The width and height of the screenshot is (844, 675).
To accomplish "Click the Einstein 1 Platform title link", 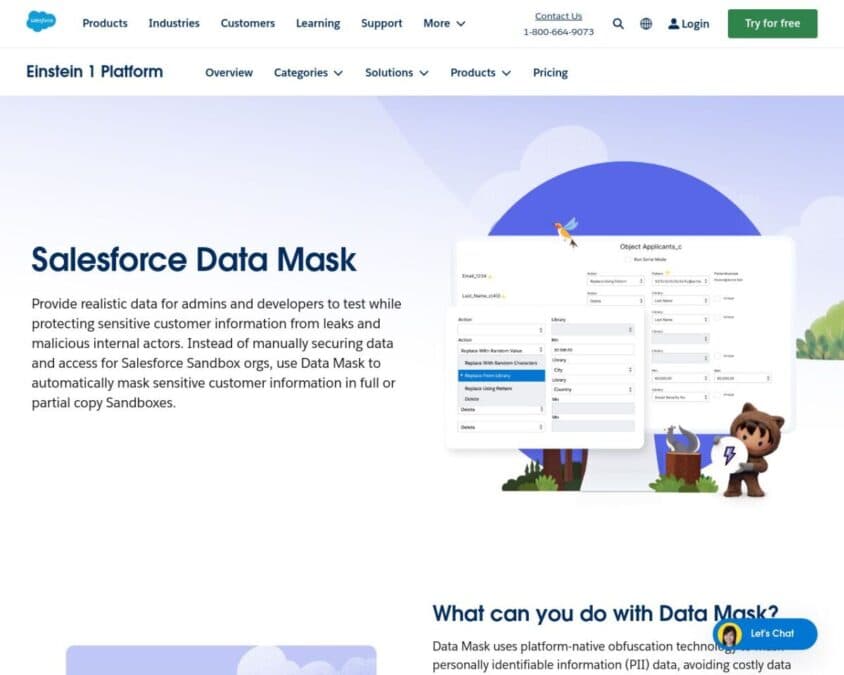I will click(x=95, y=72).
